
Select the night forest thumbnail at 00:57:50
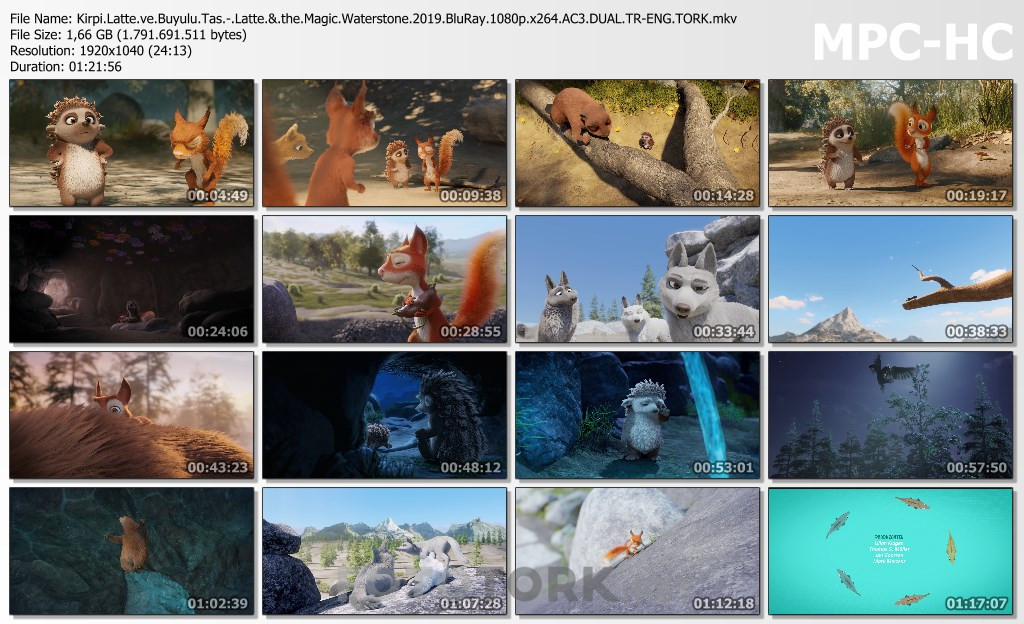pos(890,415)
